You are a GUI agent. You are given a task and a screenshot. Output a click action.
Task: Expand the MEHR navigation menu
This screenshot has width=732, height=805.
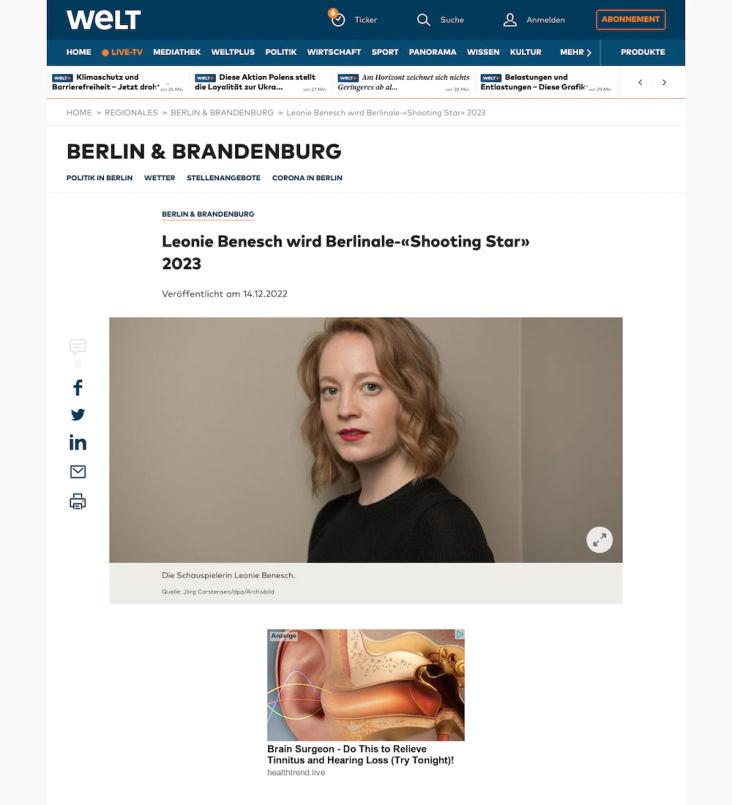575,52
